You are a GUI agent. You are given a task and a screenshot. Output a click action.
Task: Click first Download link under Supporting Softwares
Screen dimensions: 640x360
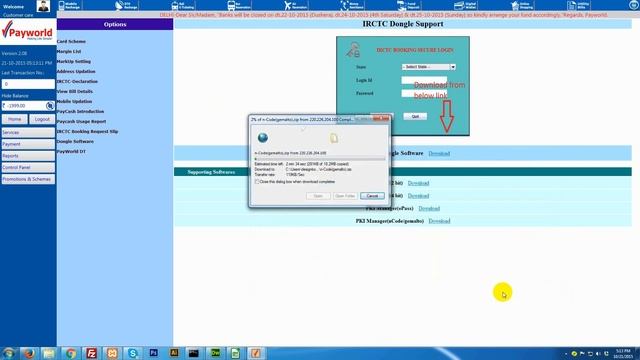coord(418,183)
